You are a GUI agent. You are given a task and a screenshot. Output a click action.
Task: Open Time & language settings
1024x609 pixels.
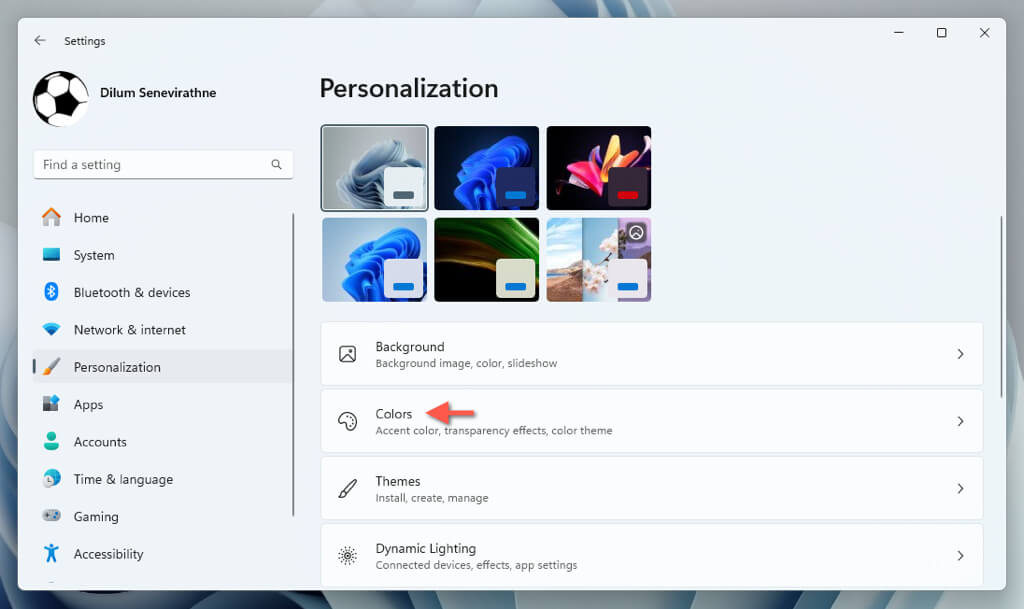163,478
